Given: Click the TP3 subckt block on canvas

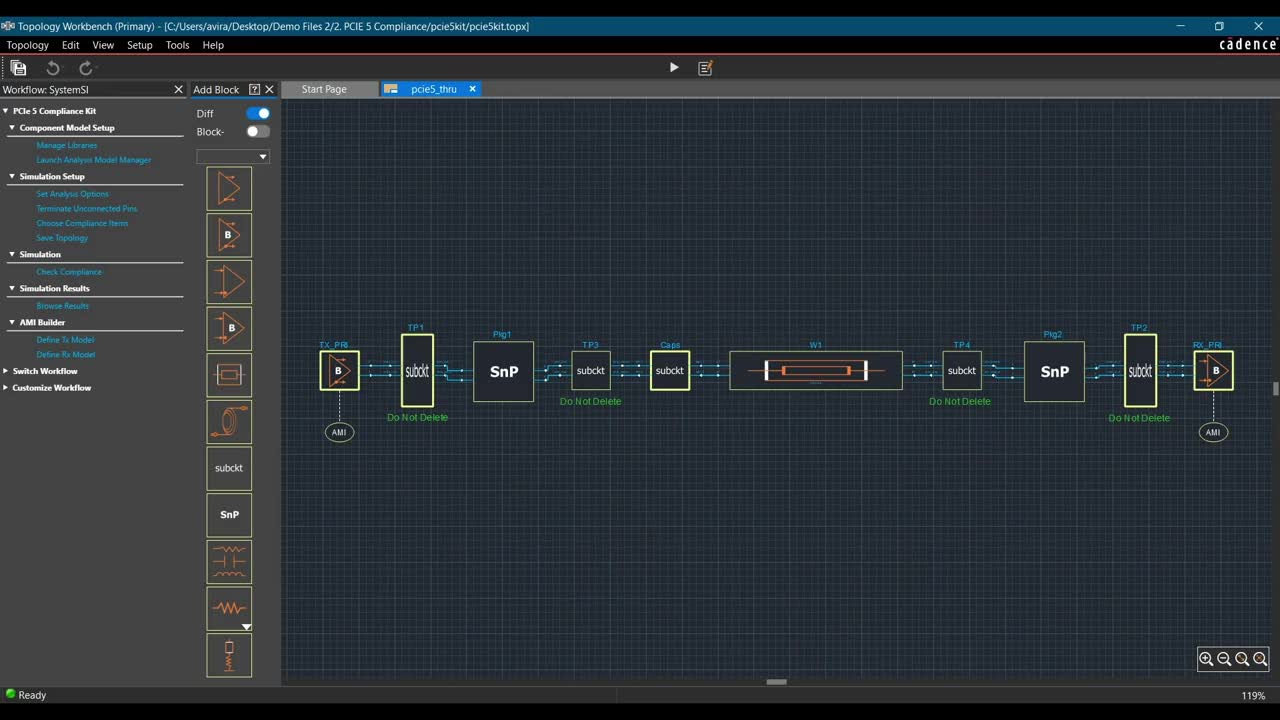Looking at the screenshot, I should [591, 370].
